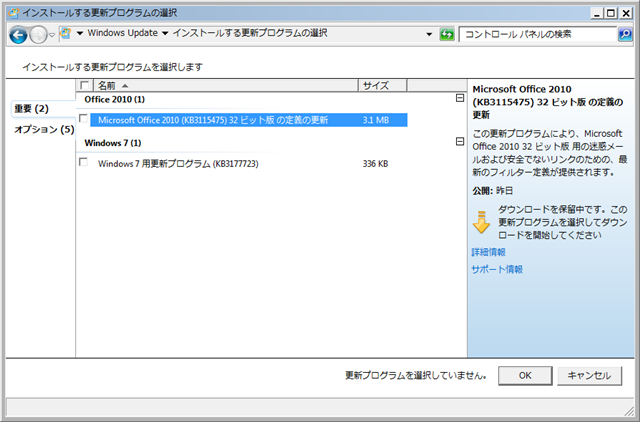Open the サポート情報 link
Screen dimensions: 640x422
point(497,269)
